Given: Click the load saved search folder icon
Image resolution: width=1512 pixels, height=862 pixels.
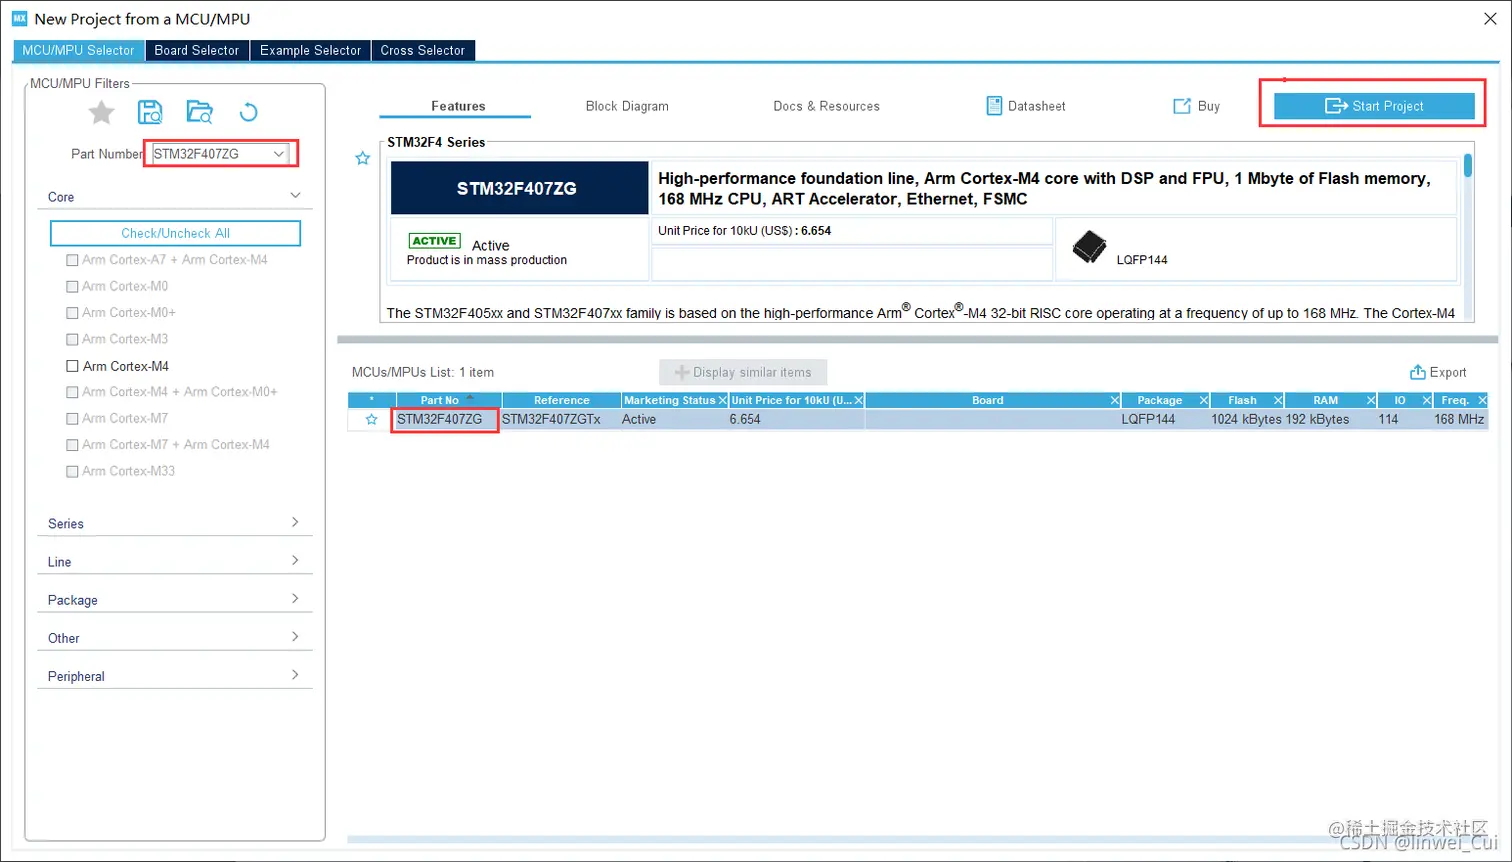Looking at the screenshot, I should tap(200, 112).
